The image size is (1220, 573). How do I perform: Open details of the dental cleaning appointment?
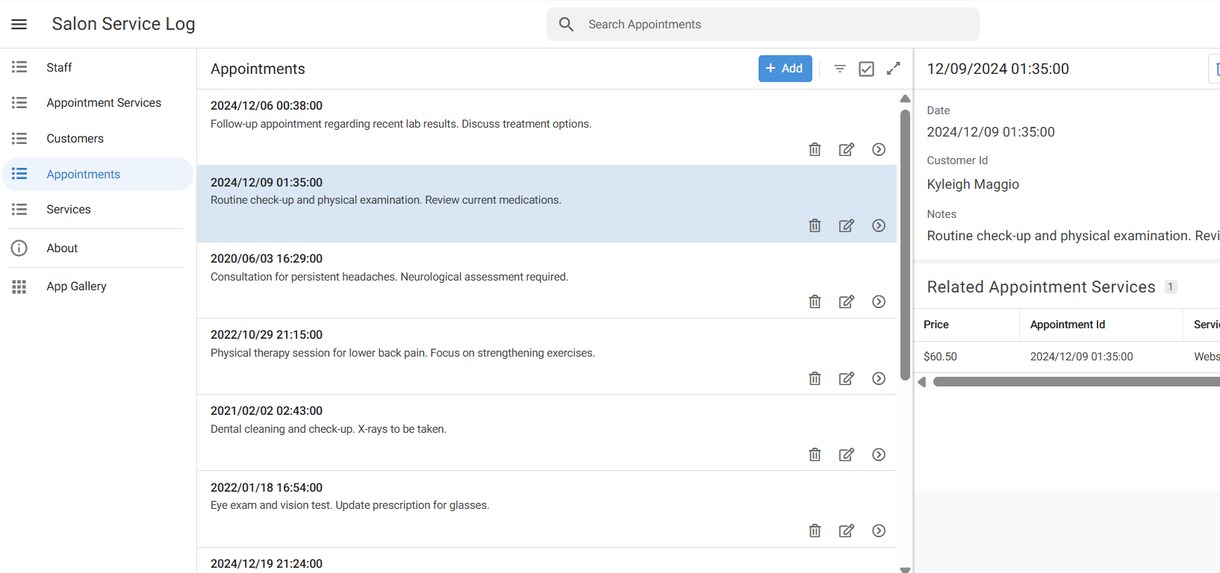(x=879, y=454)
